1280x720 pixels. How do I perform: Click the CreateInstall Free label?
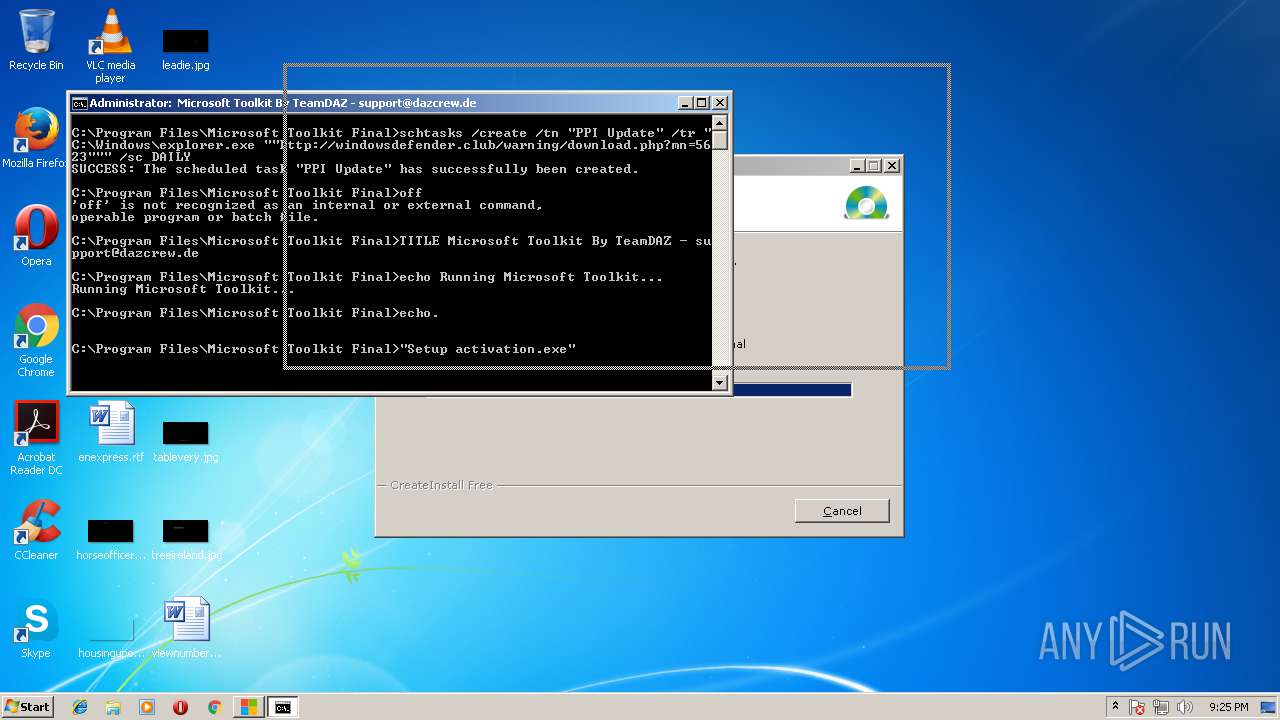(x=441, y=485)
